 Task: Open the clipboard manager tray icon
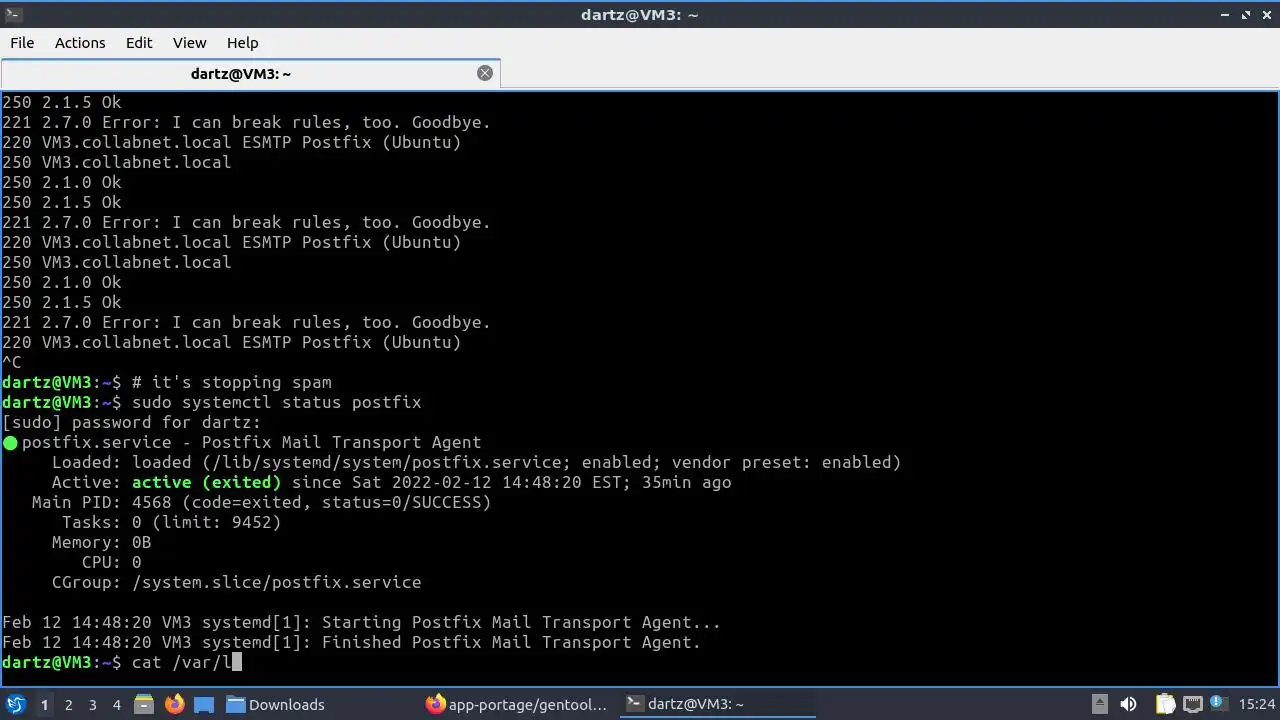[1165, 704]
